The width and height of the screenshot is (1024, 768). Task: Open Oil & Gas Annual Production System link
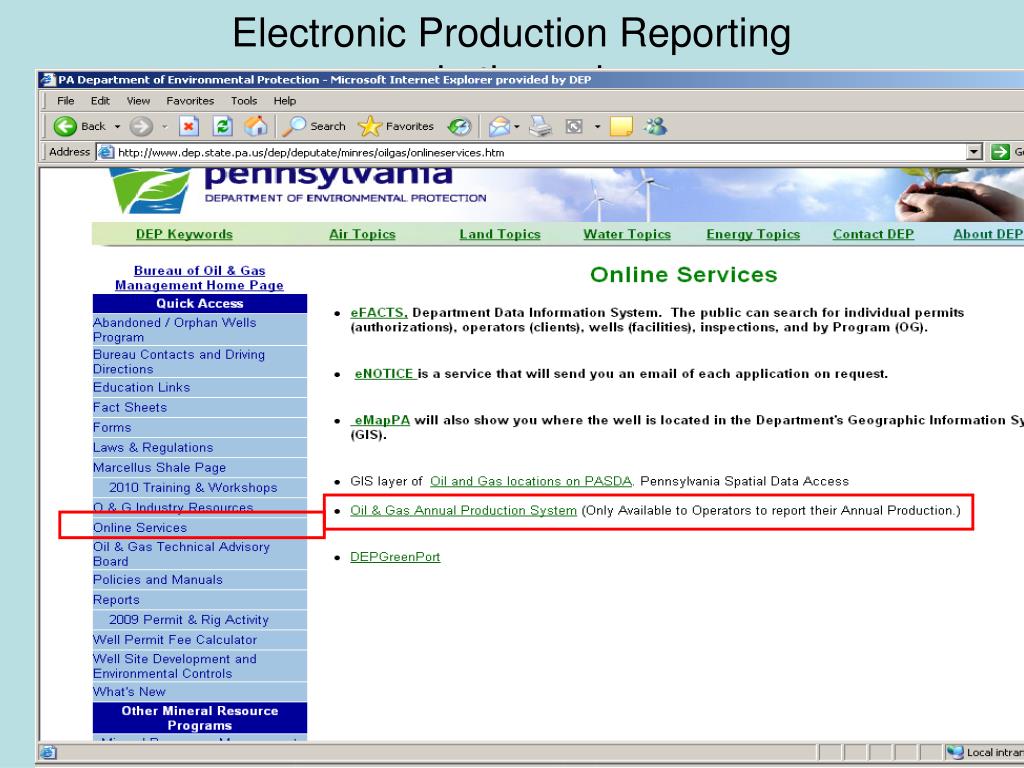[463, 510]
